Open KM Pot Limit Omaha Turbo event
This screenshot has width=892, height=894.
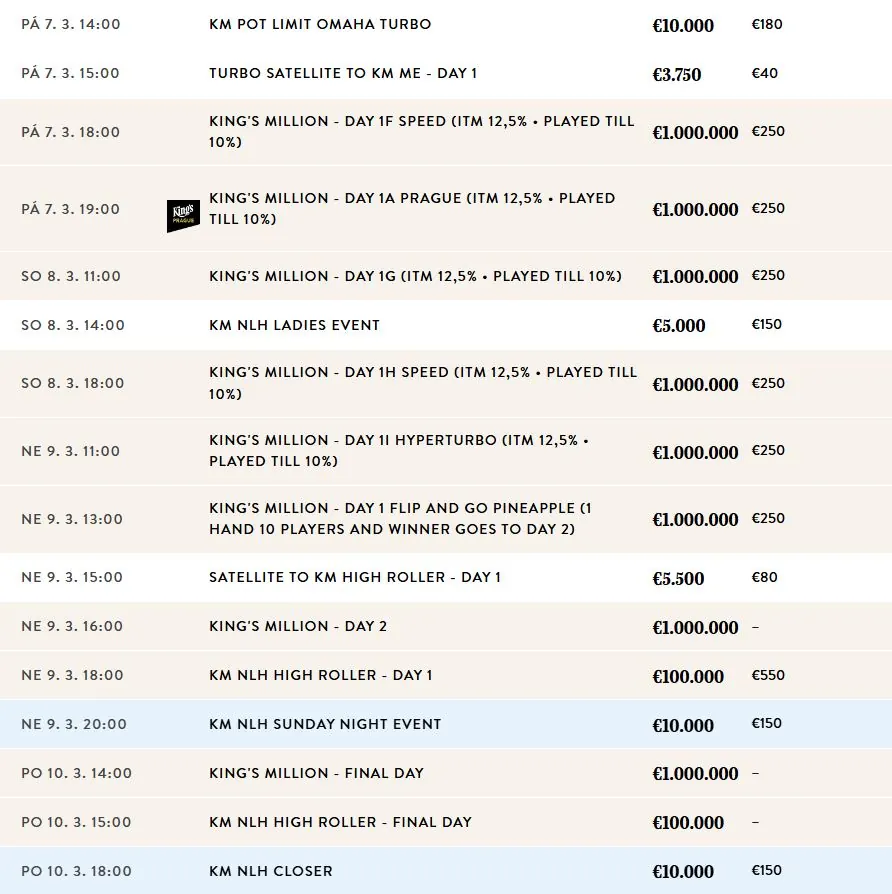coord(320,24)
